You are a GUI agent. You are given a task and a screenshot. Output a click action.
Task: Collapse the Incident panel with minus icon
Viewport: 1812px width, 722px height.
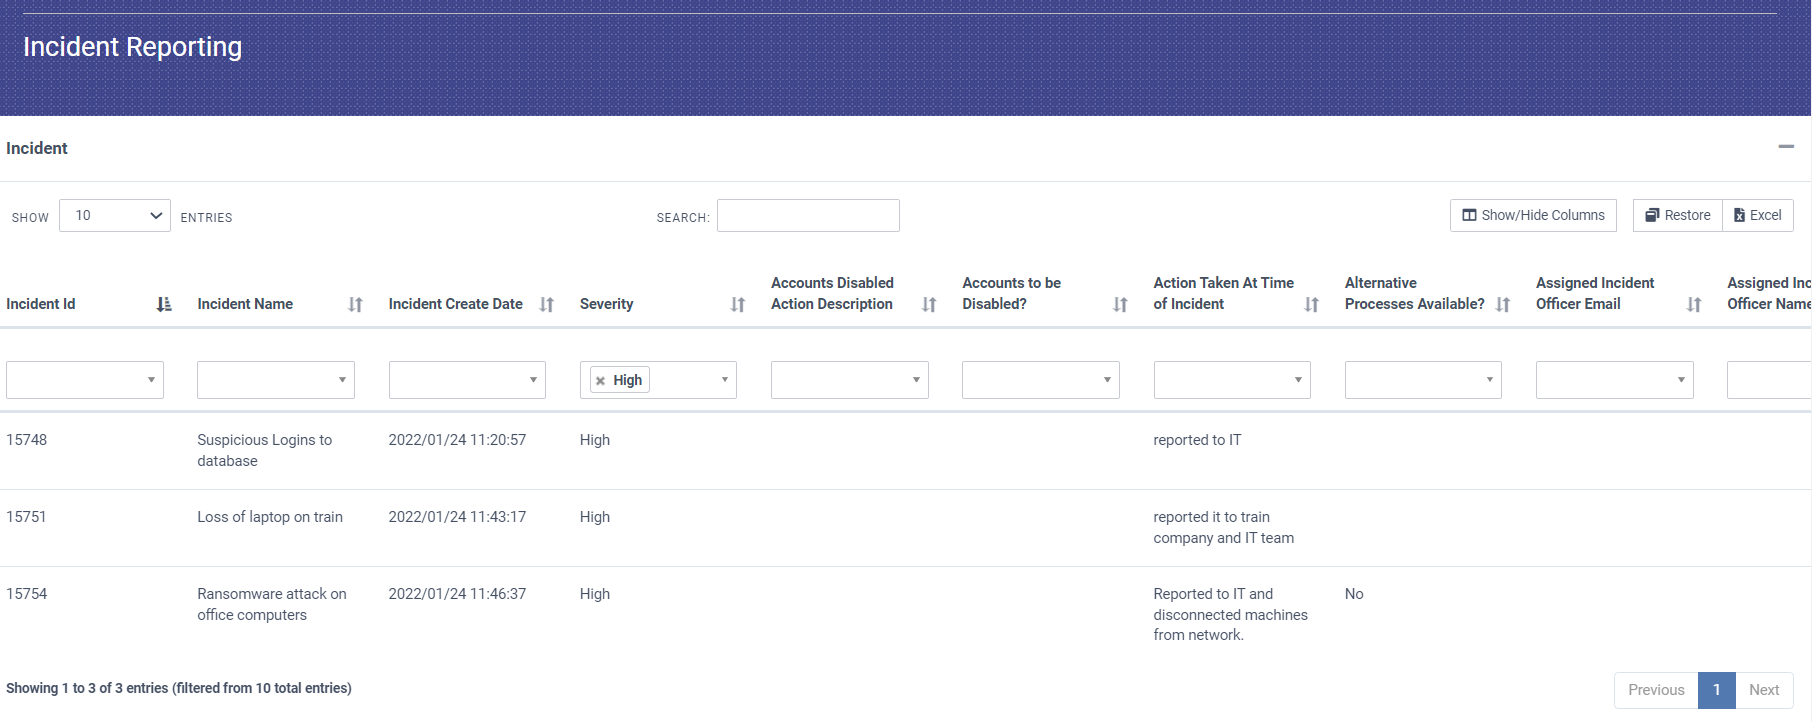tap(1786, 147)
